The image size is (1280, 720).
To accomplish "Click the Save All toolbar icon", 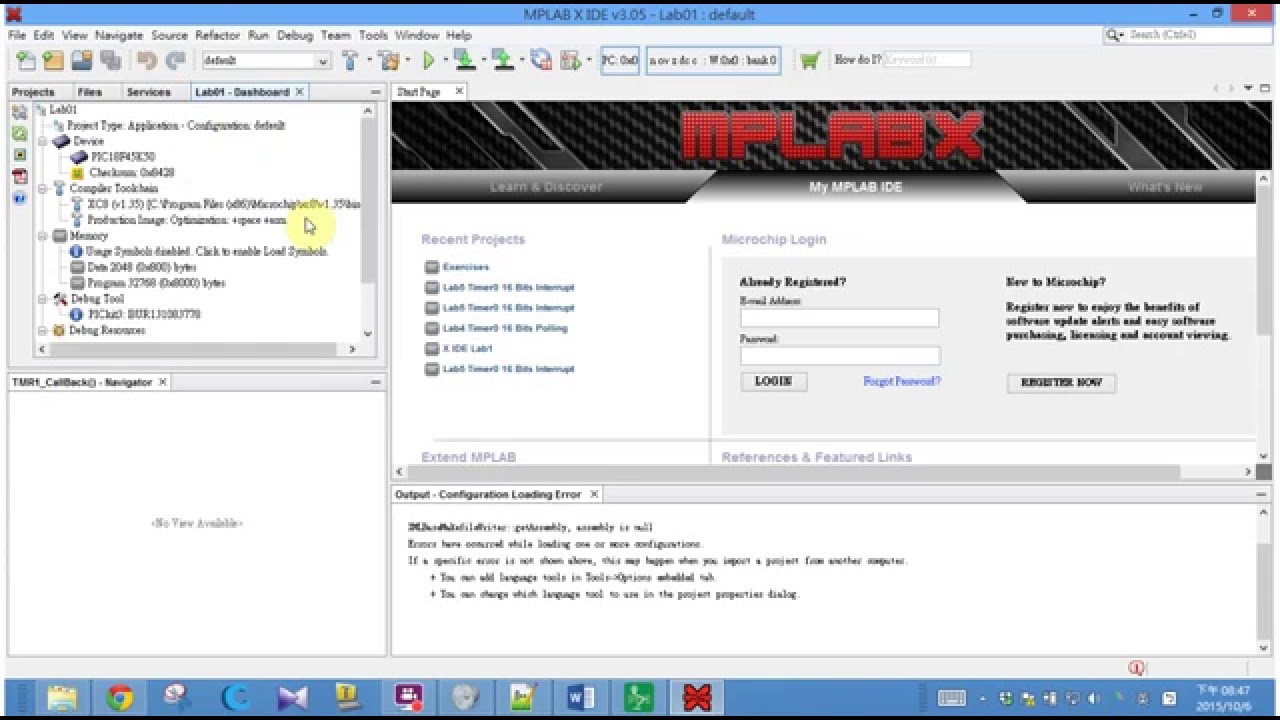I will click(x=109, y=60).
